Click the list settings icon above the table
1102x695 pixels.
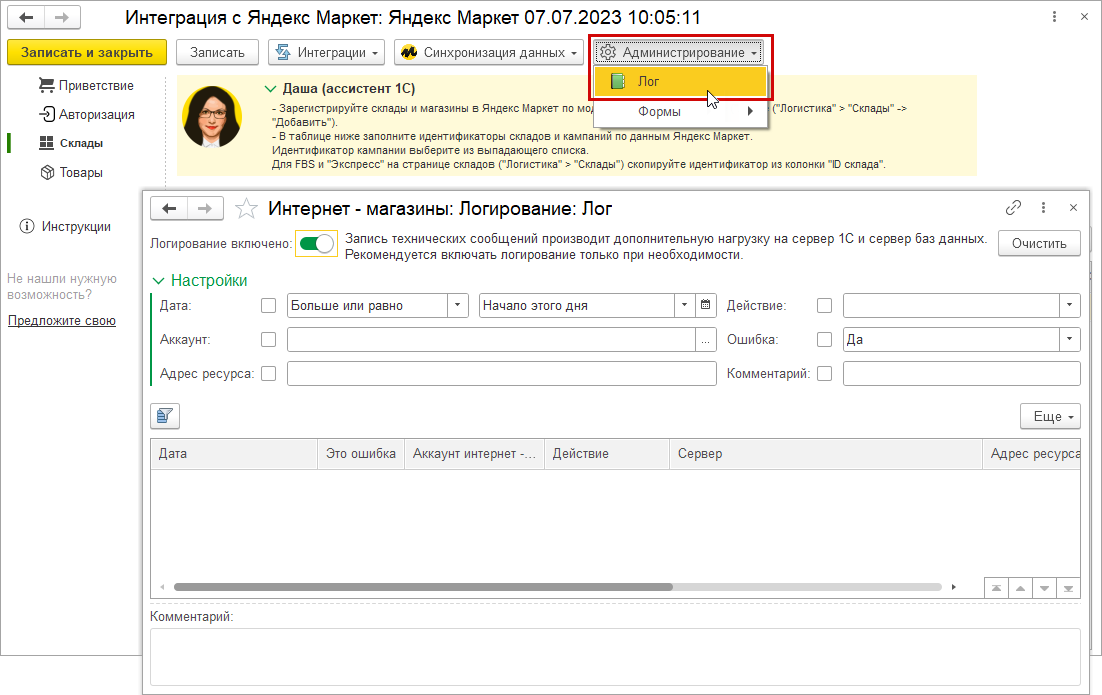[165, 416]
